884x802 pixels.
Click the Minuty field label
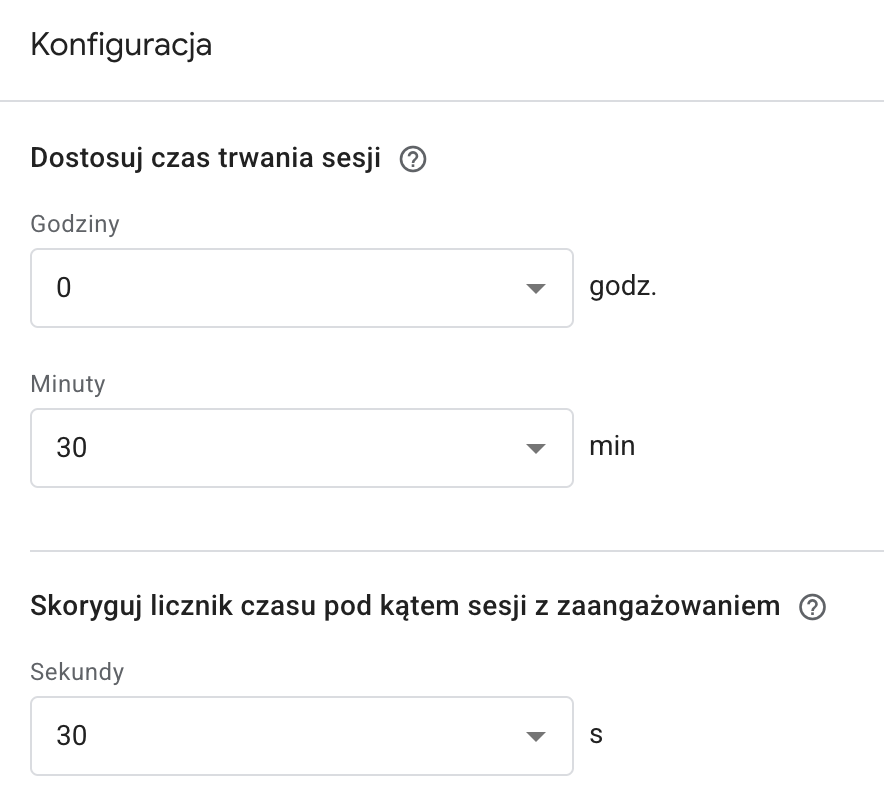(x=68, y=384)
